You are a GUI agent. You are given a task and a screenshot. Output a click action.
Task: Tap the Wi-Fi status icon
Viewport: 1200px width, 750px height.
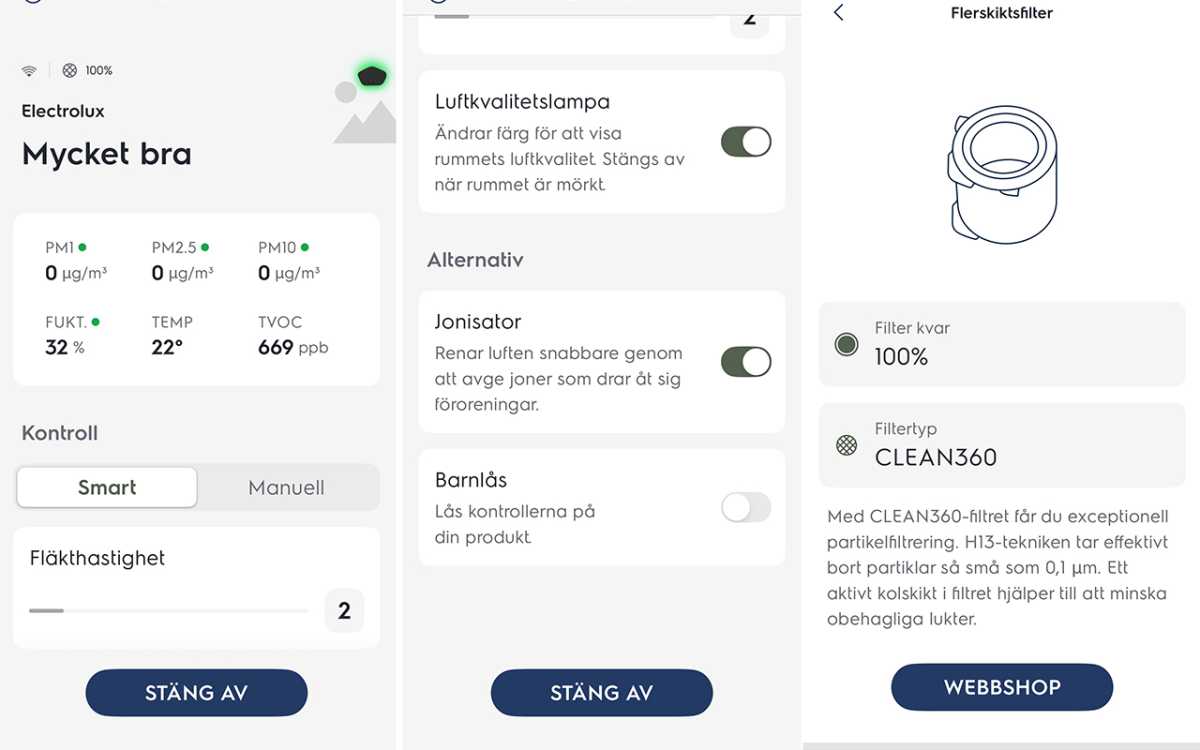pos(29,71)
